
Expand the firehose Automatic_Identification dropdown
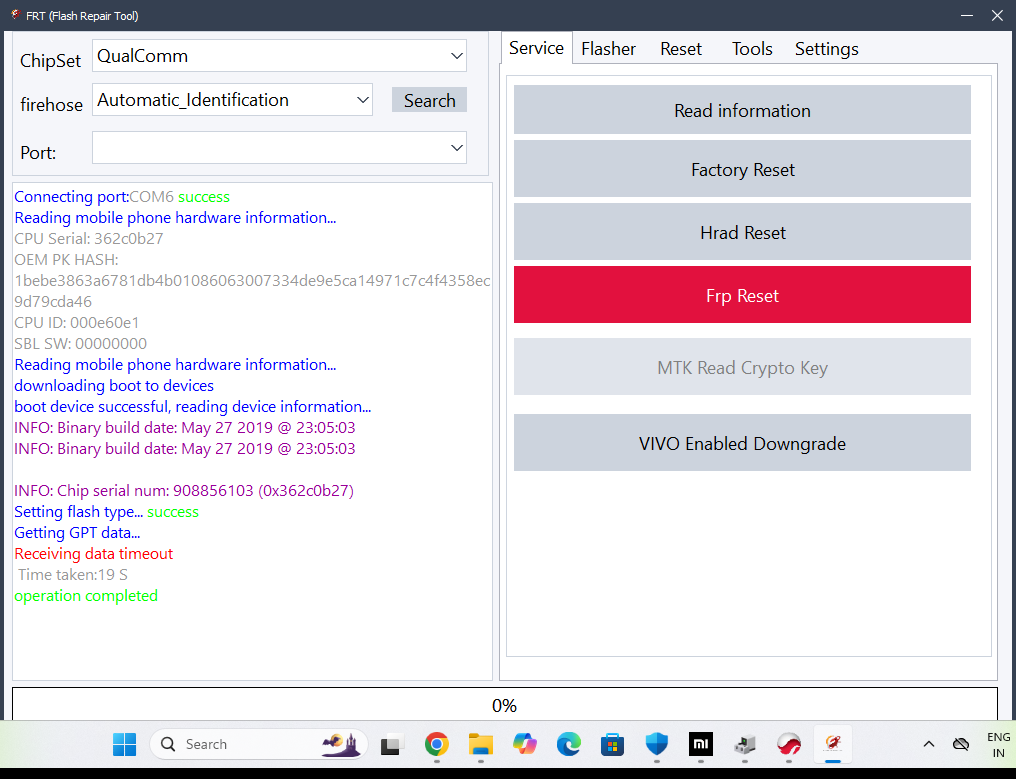pyautogui.click(x=232, y=100)
